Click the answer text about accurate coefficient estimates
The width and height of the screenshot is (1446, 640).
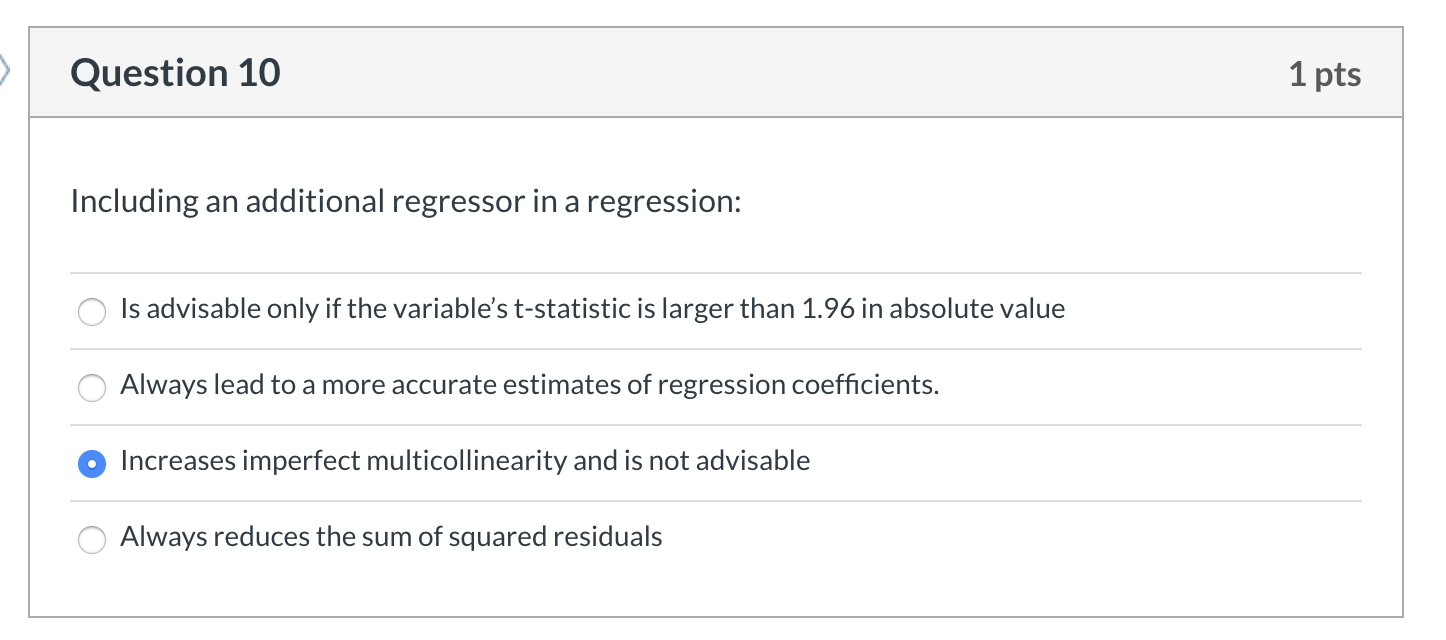click(x=529, y=385)
